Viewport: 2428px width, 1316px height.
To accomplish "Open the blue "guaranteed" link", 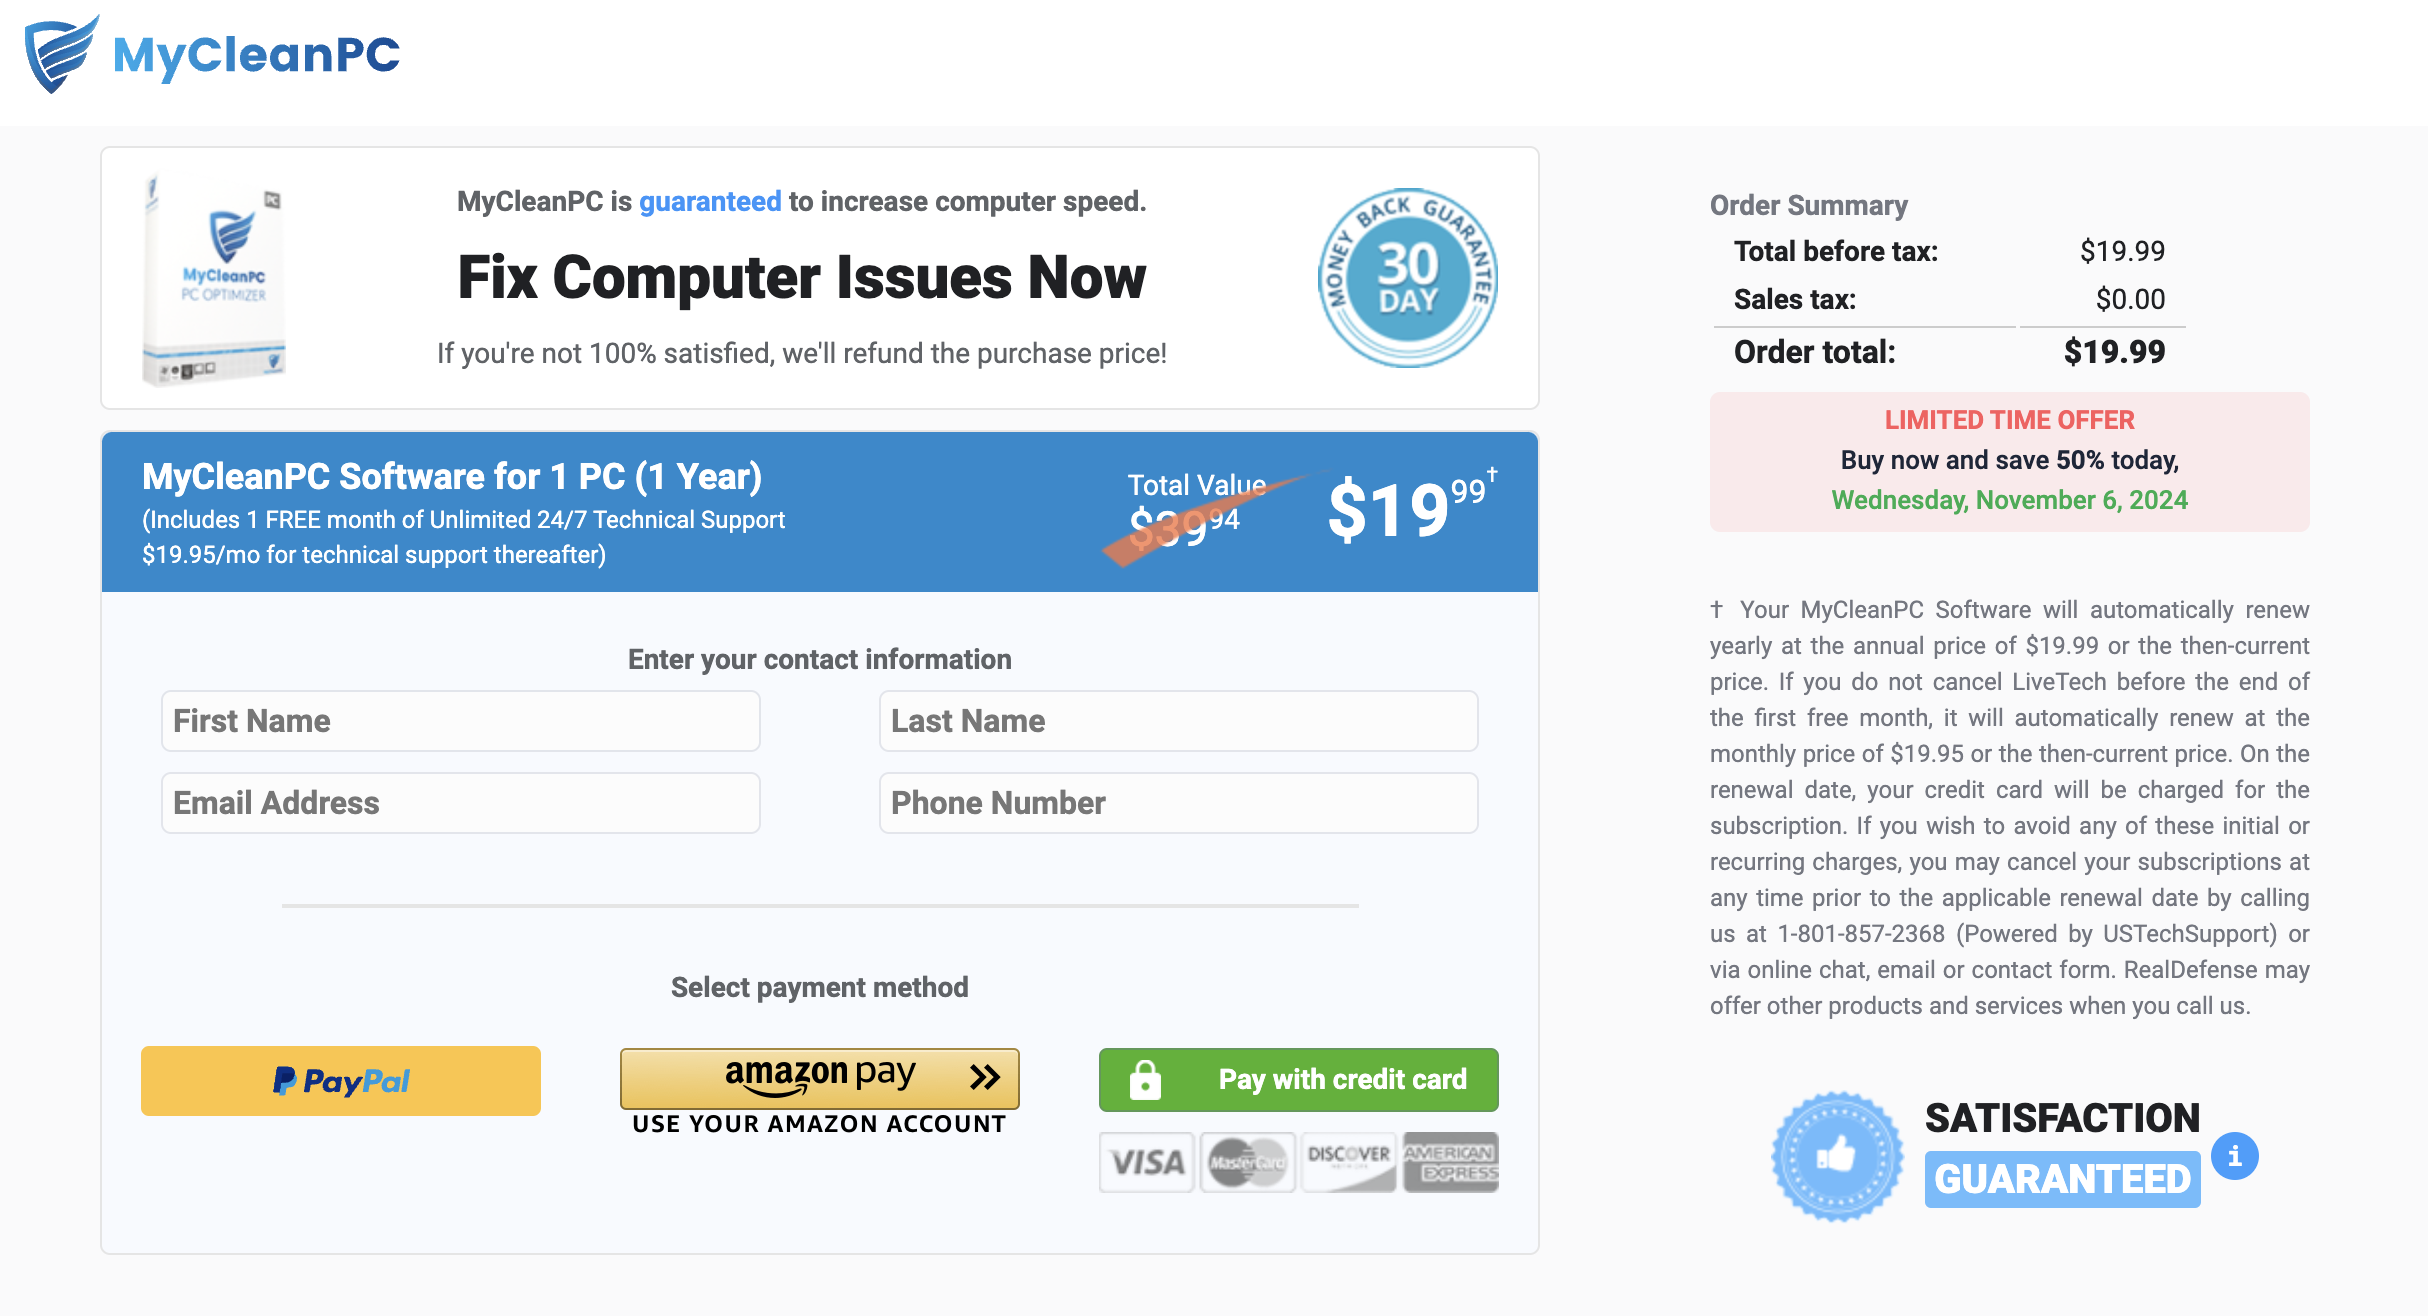I will tap(710, 202).
